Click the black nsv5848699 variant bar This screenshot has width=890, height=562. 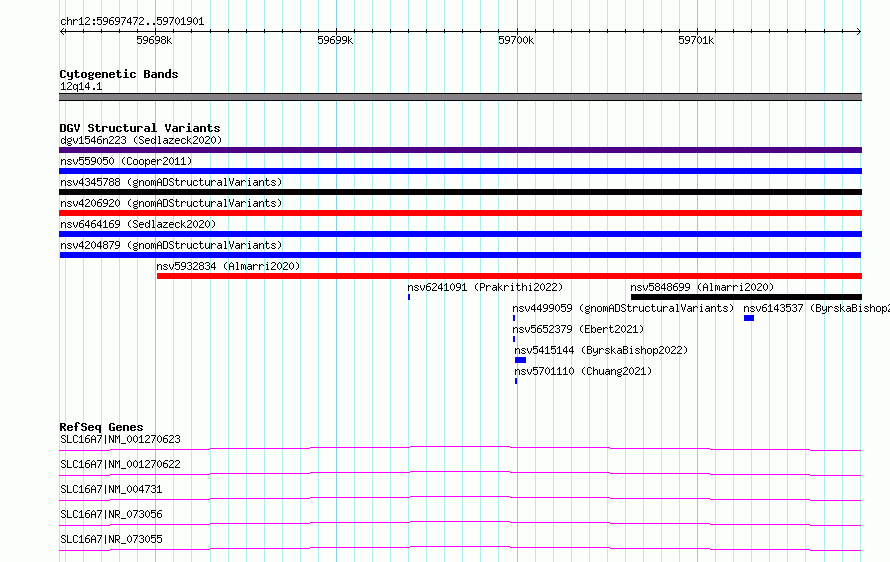746,297
